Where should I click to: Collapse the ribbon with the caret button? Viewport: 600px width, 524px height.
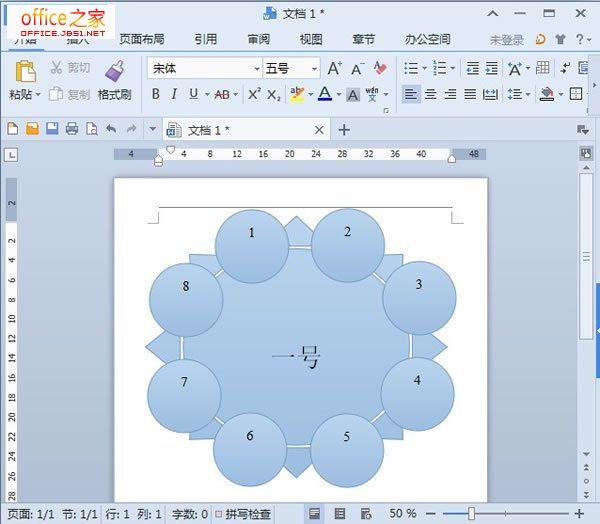point(493,14)
